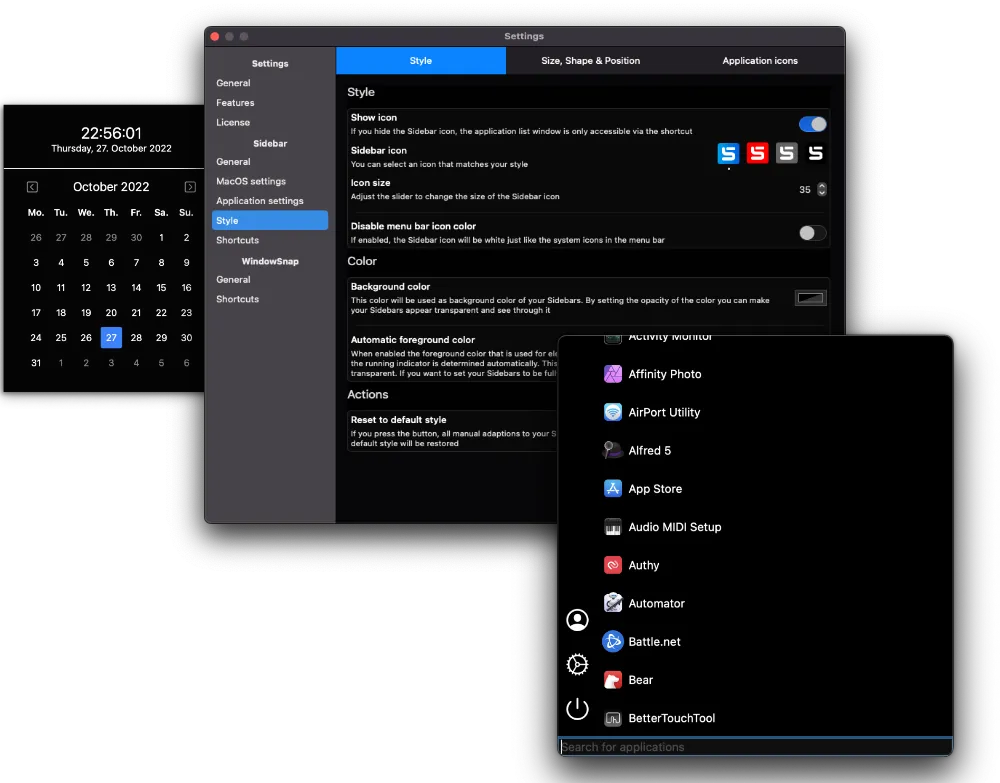The image size is (1000, 783).
Task: Open BetterTouchTool application entry
Action: point(672,718)
